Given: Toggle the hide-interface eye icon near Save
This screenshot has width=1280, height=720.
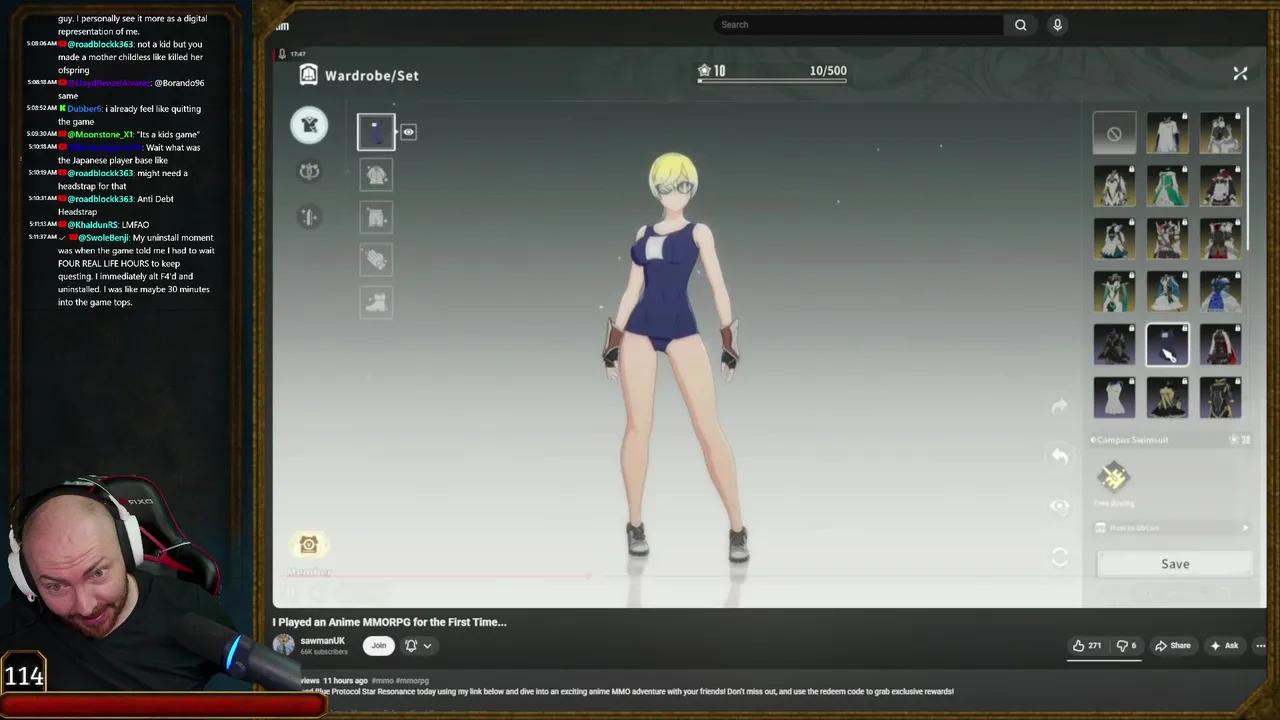Looking at the screenshot, I should click(x=1059, y=505).
